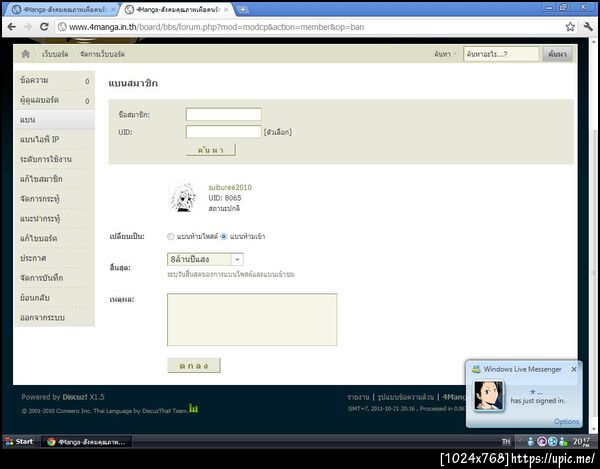The width and height of the screenshot is (600, 469).
Task: Open ข้อความ in the sidebar
Action: tap(54, 80)
